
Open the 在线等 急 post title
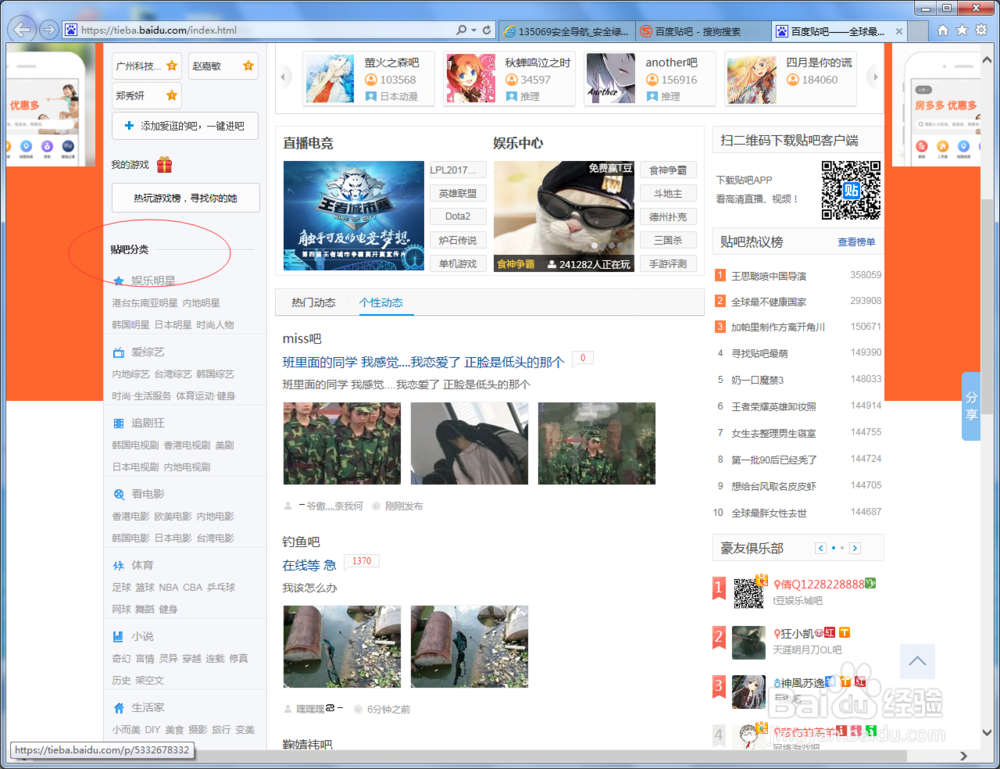pos(309,565)
